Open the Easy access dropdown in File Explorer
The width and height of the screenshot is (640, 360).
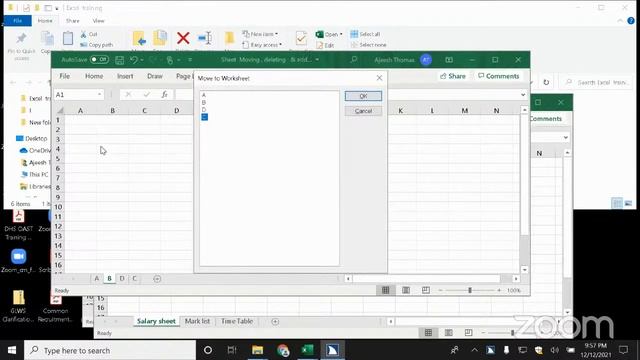pyautogui.click(x=262, y=45)
